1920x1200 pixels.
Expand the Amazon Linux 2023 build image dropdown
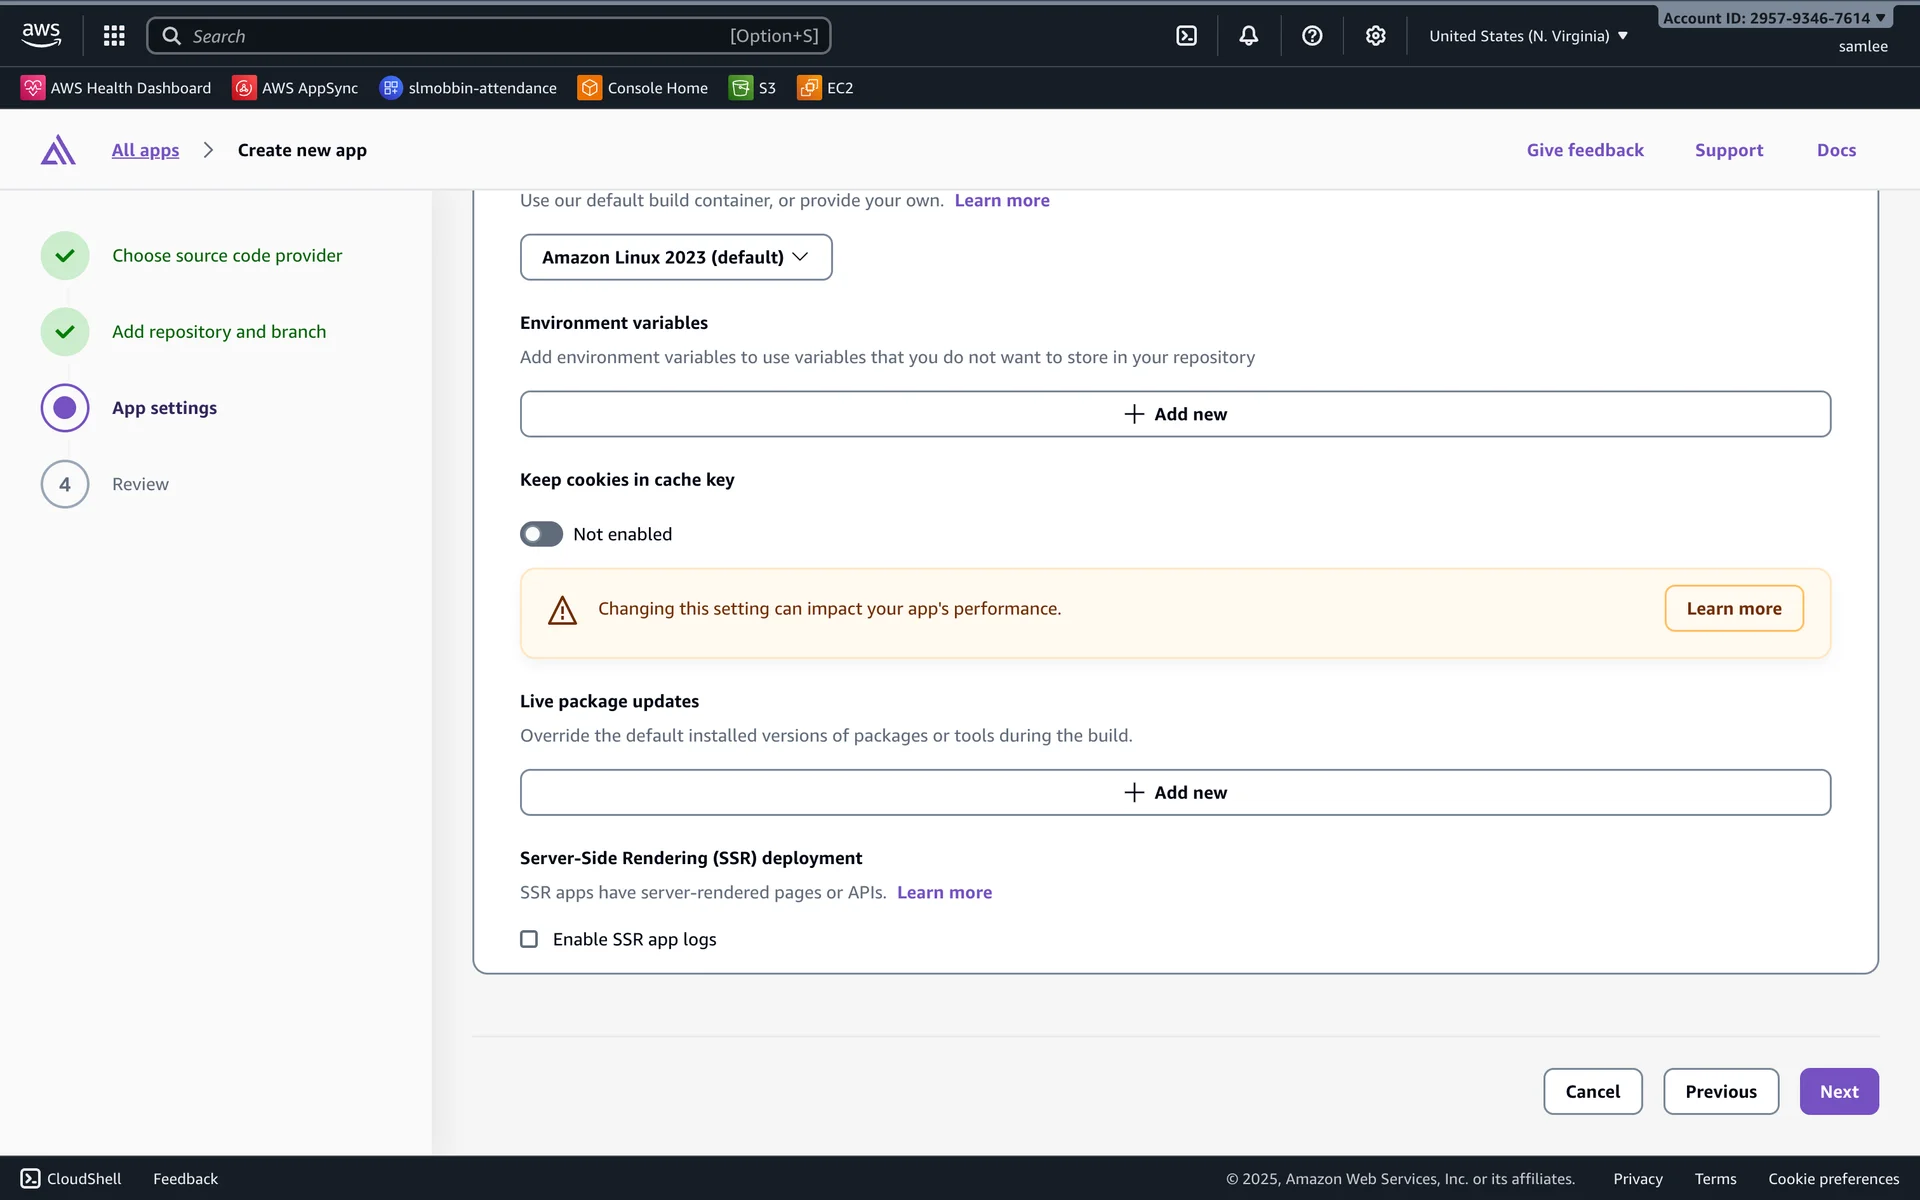(676, 257)
